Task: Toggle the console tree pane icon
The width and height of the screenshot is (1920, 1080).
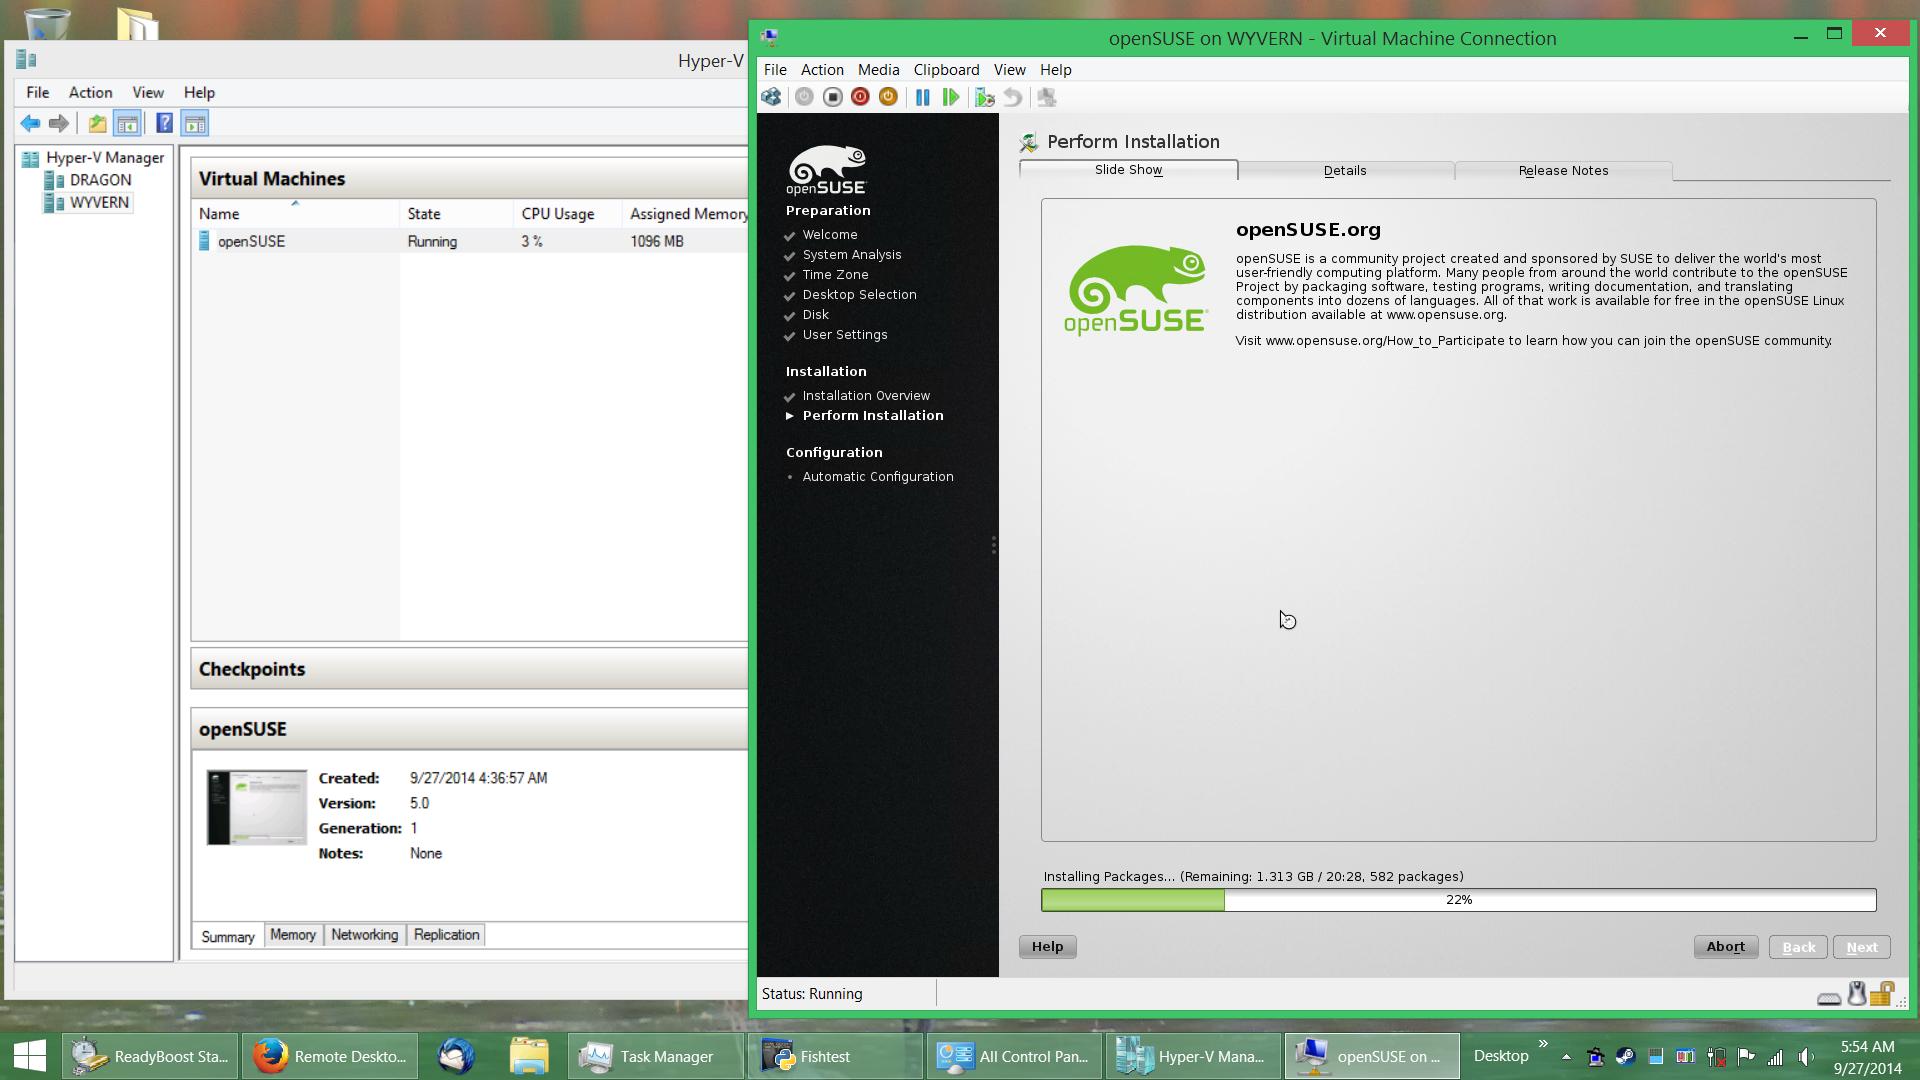Action: 127,124
